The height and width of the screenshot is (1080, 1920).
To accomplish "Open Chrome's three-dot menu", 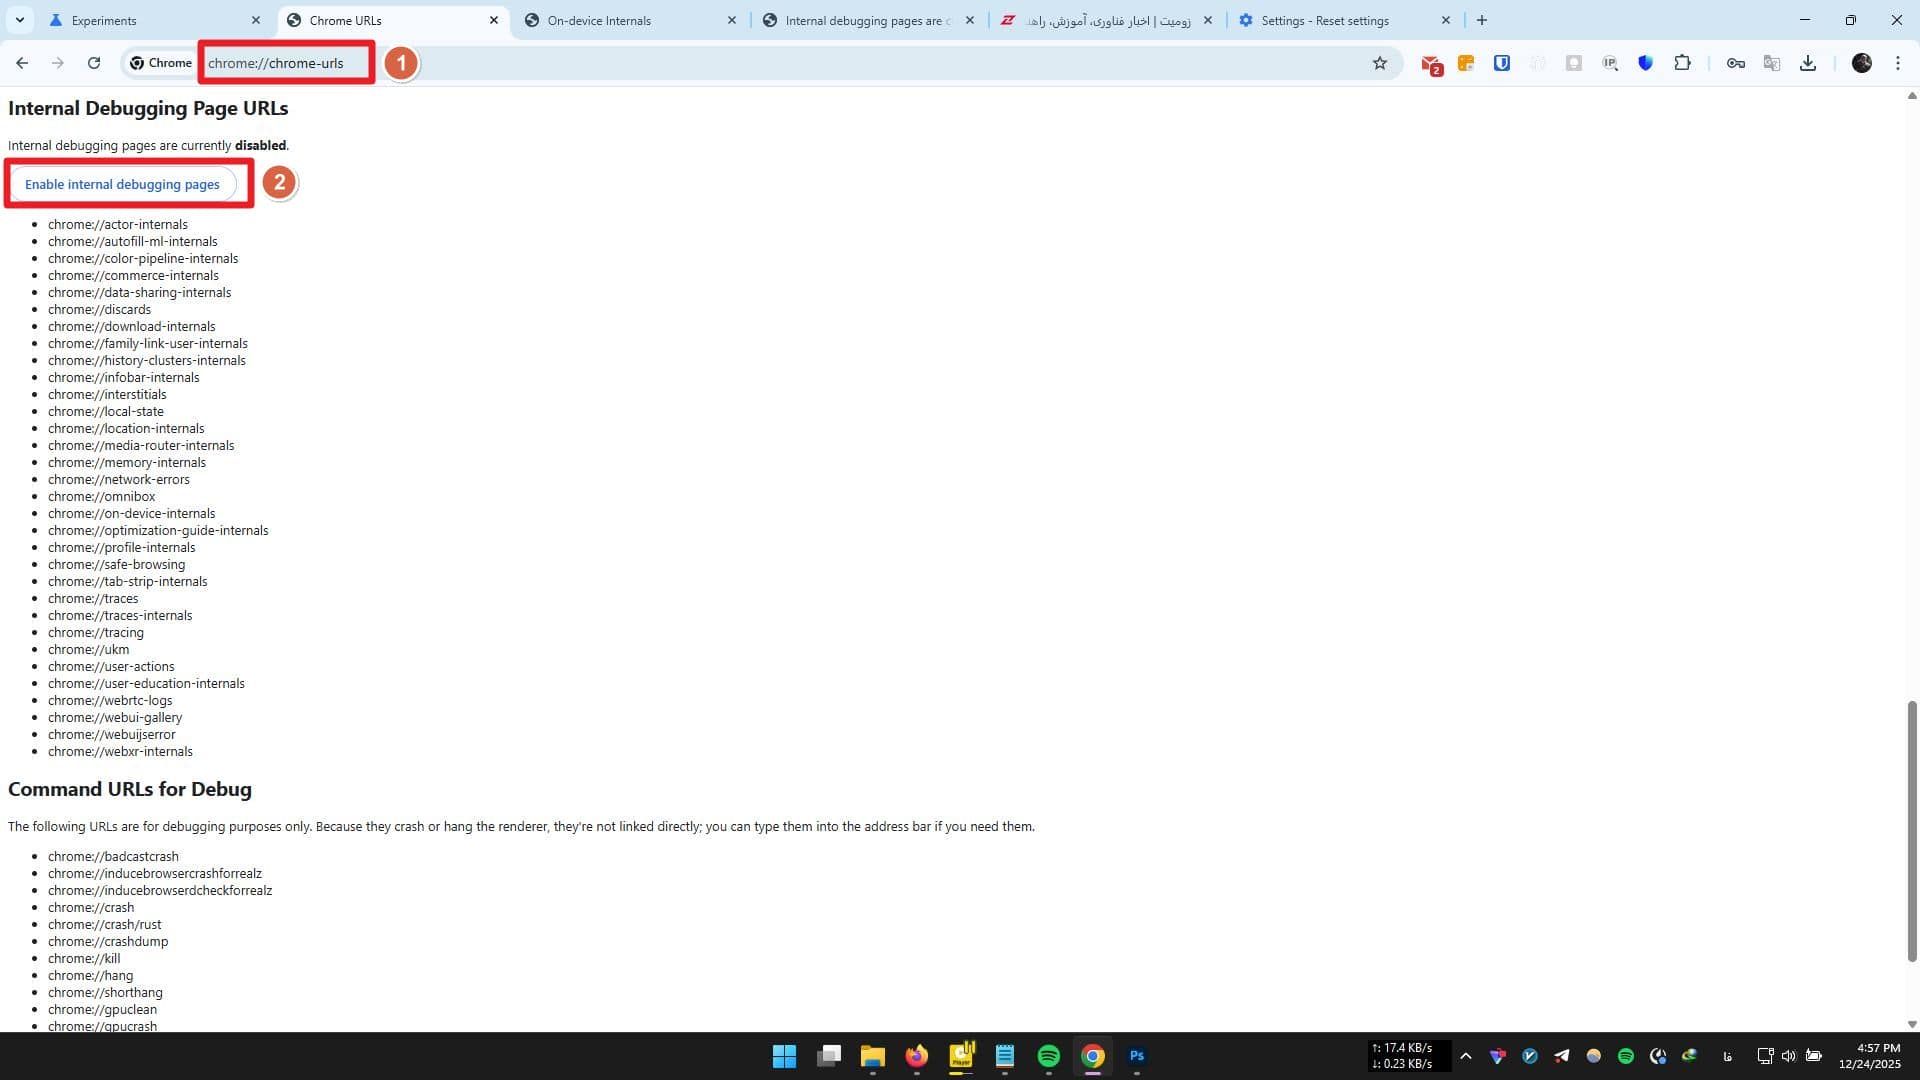I will [x=1897, y=62].
